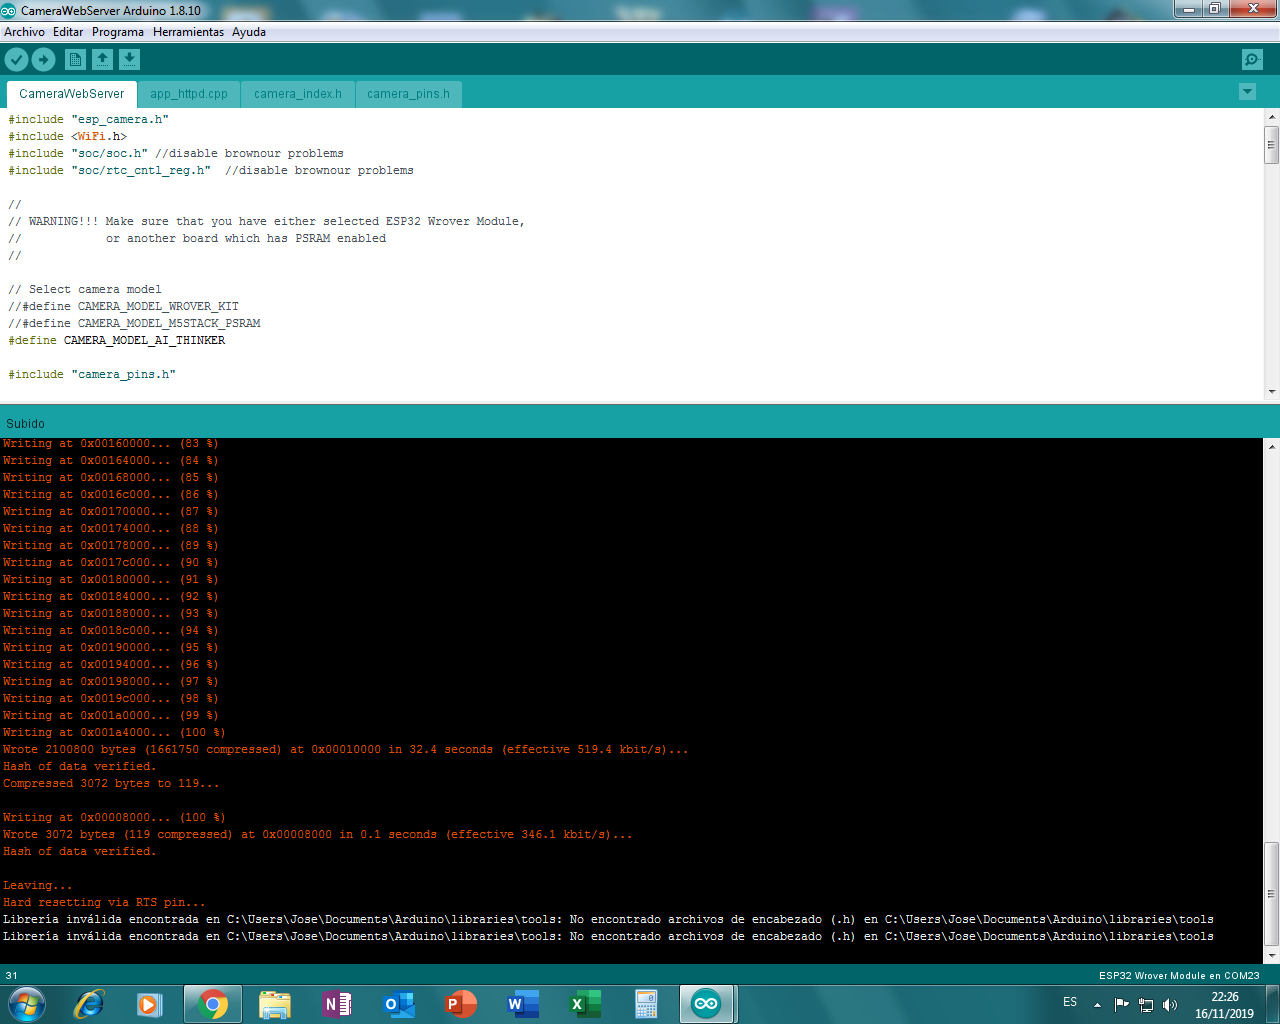
Task: Click the #define CAMERA_MODEL_AI_THINKER line
Action: pos(117,340)
